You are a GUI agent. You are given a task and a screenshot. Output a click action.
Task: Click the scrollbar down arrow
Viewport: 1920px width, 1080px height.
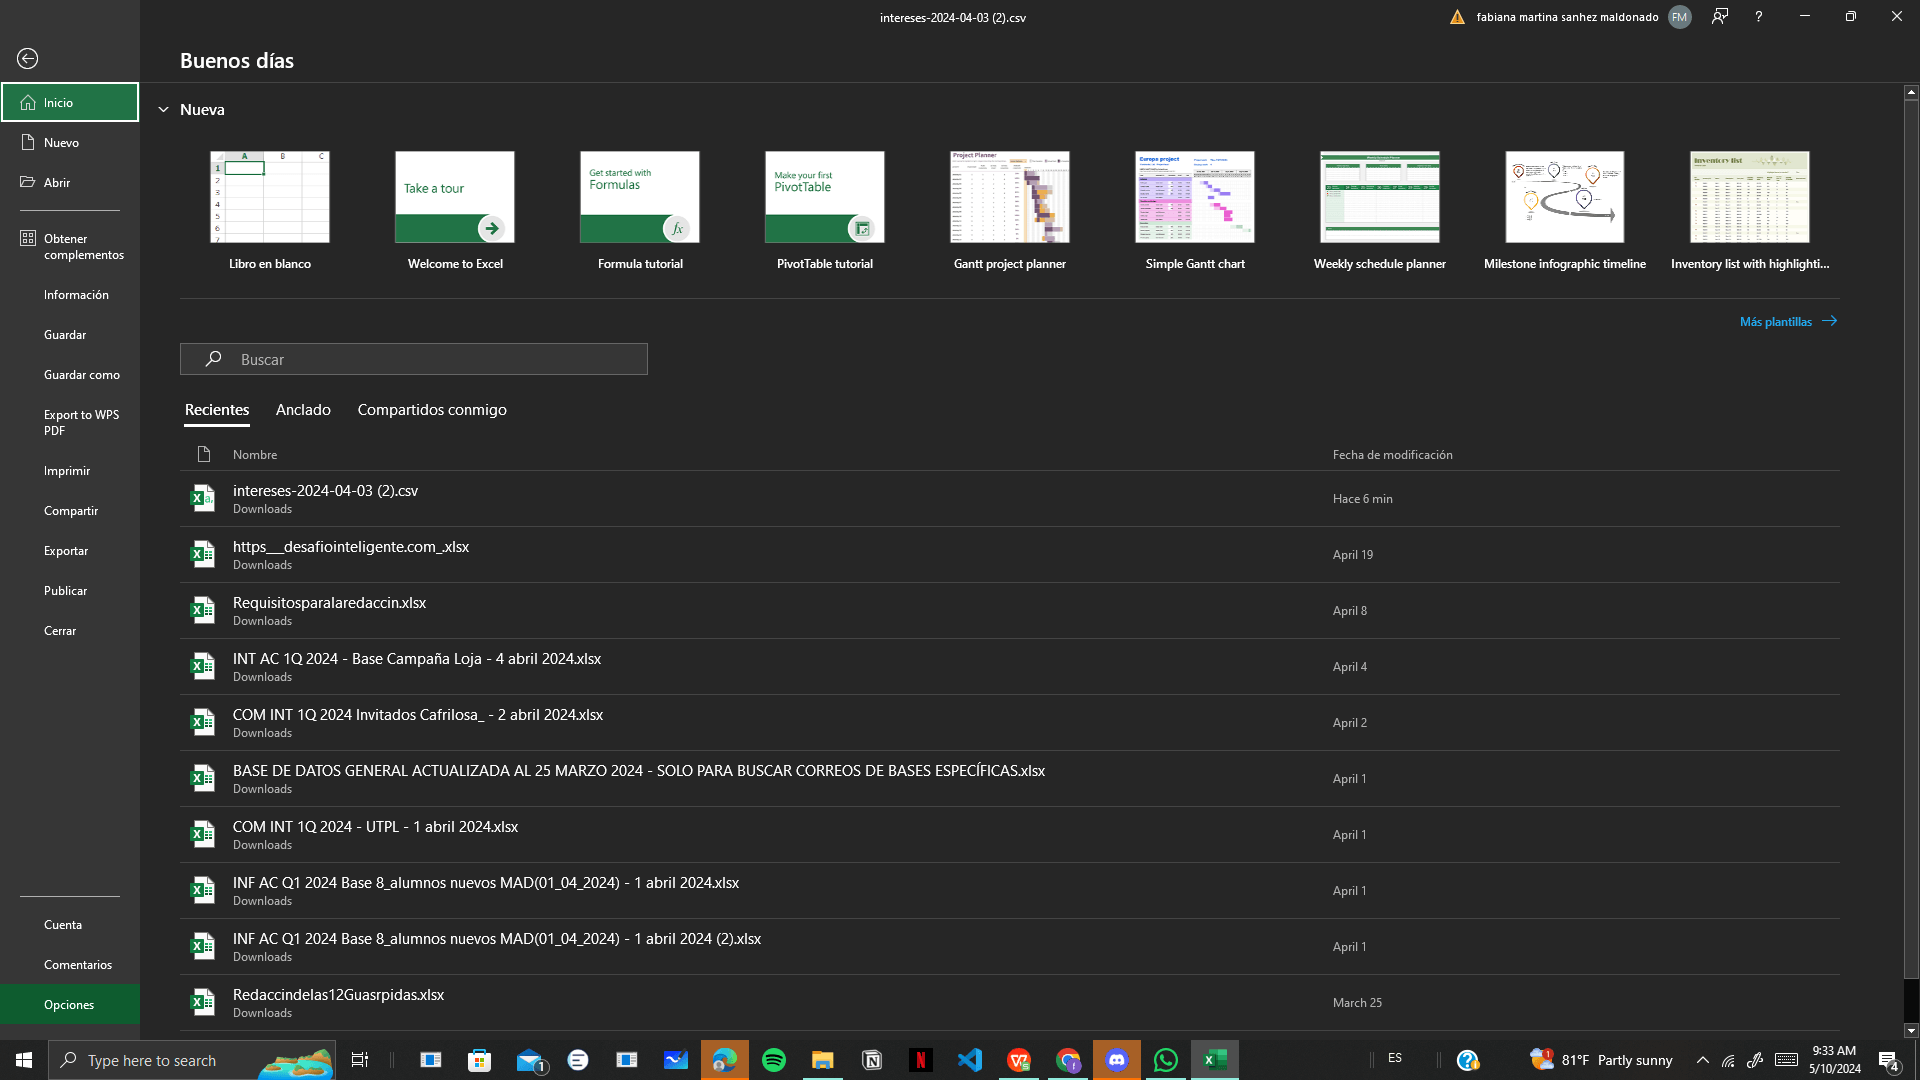point(1911,1030)
